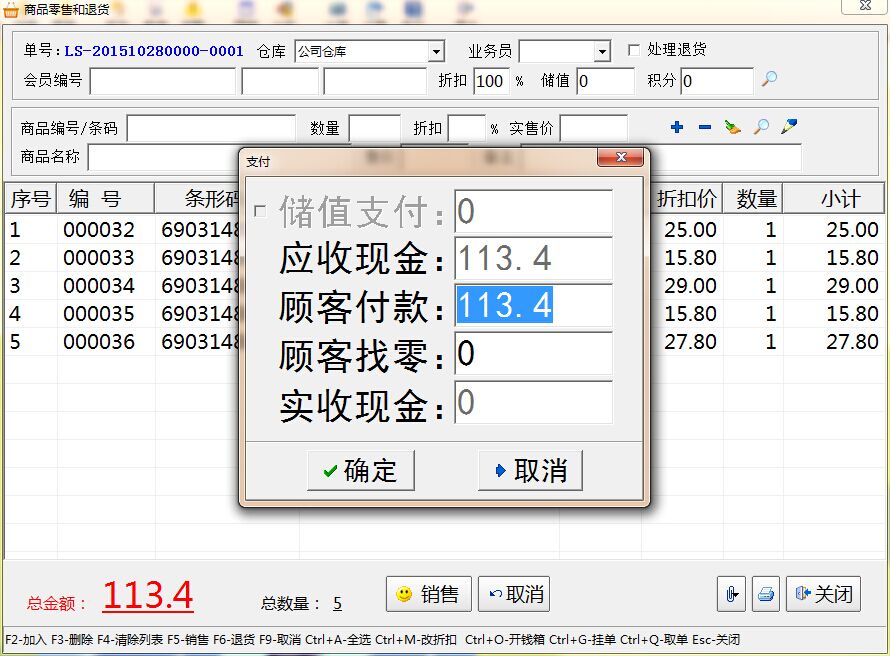Click the printer icon button

pyautogui.click(x=766, y=594)
